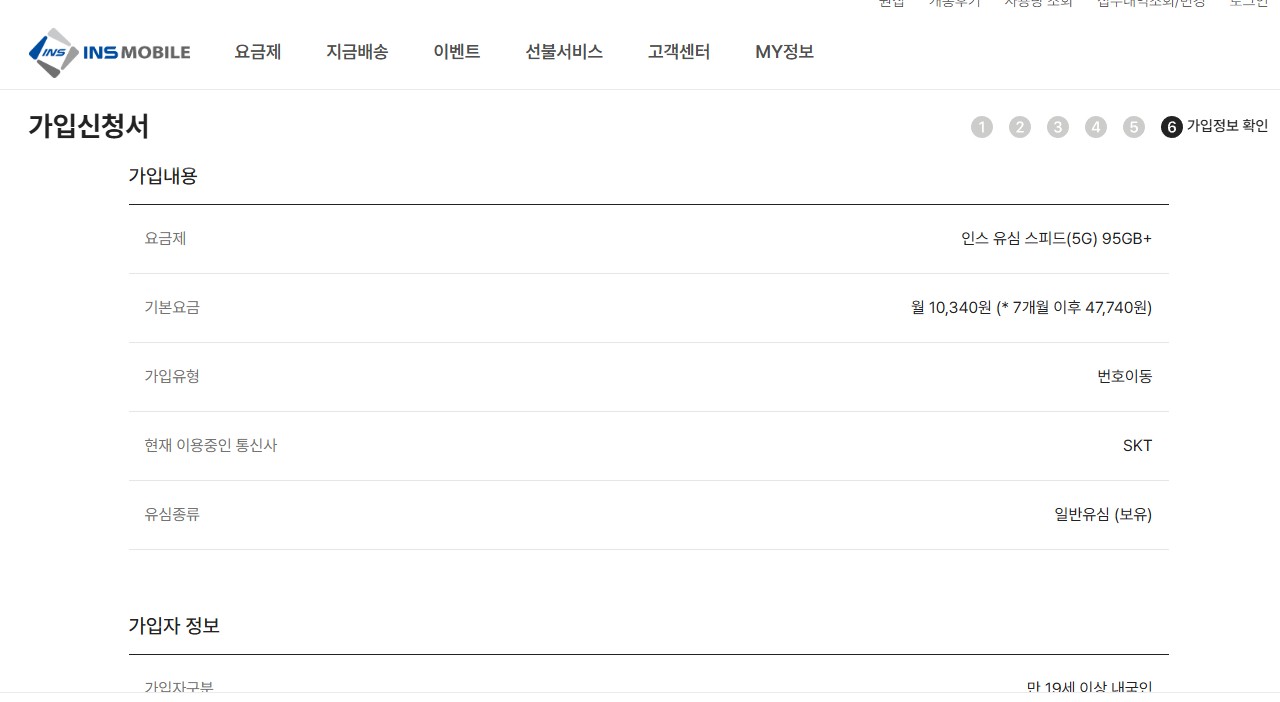Go to step 5 circle indicator
Image resolution: width=1280 pixels, height=702 pixels.
tap(1133, 127)
